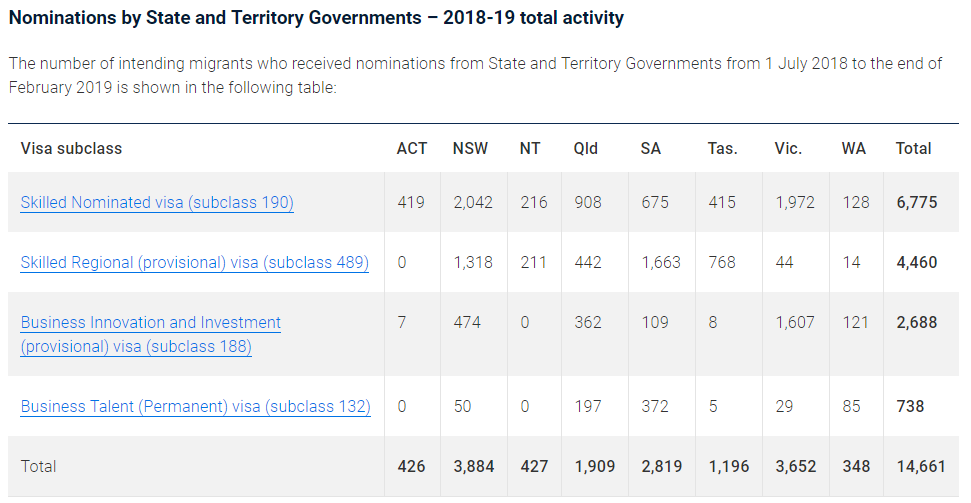Click the Qld column header
The image size is (971, 503).
585,149
